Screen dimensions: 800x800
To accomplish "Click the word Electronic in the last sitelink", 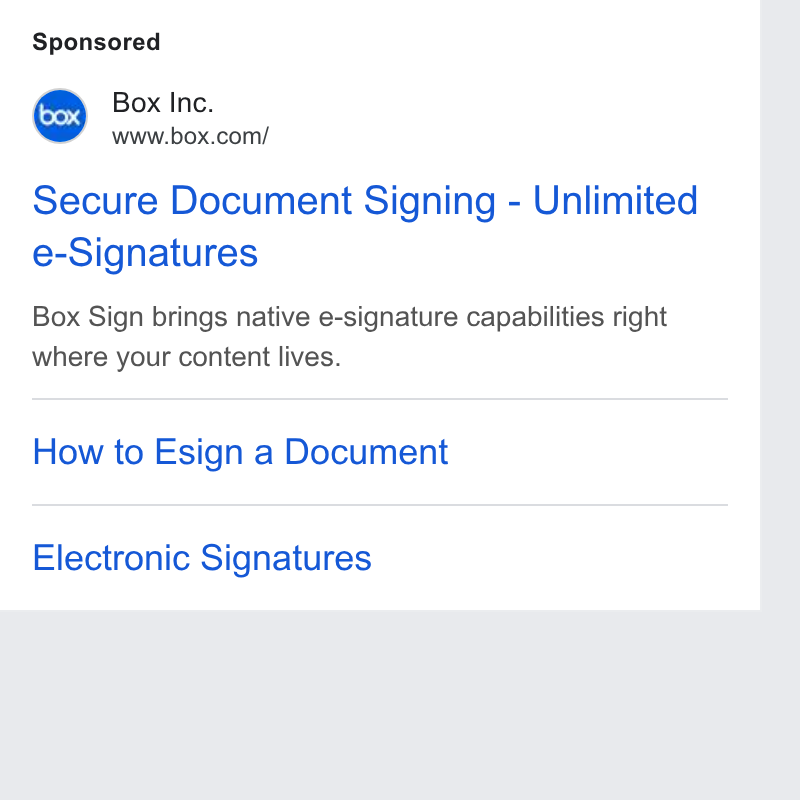I will tap(111, 558).
